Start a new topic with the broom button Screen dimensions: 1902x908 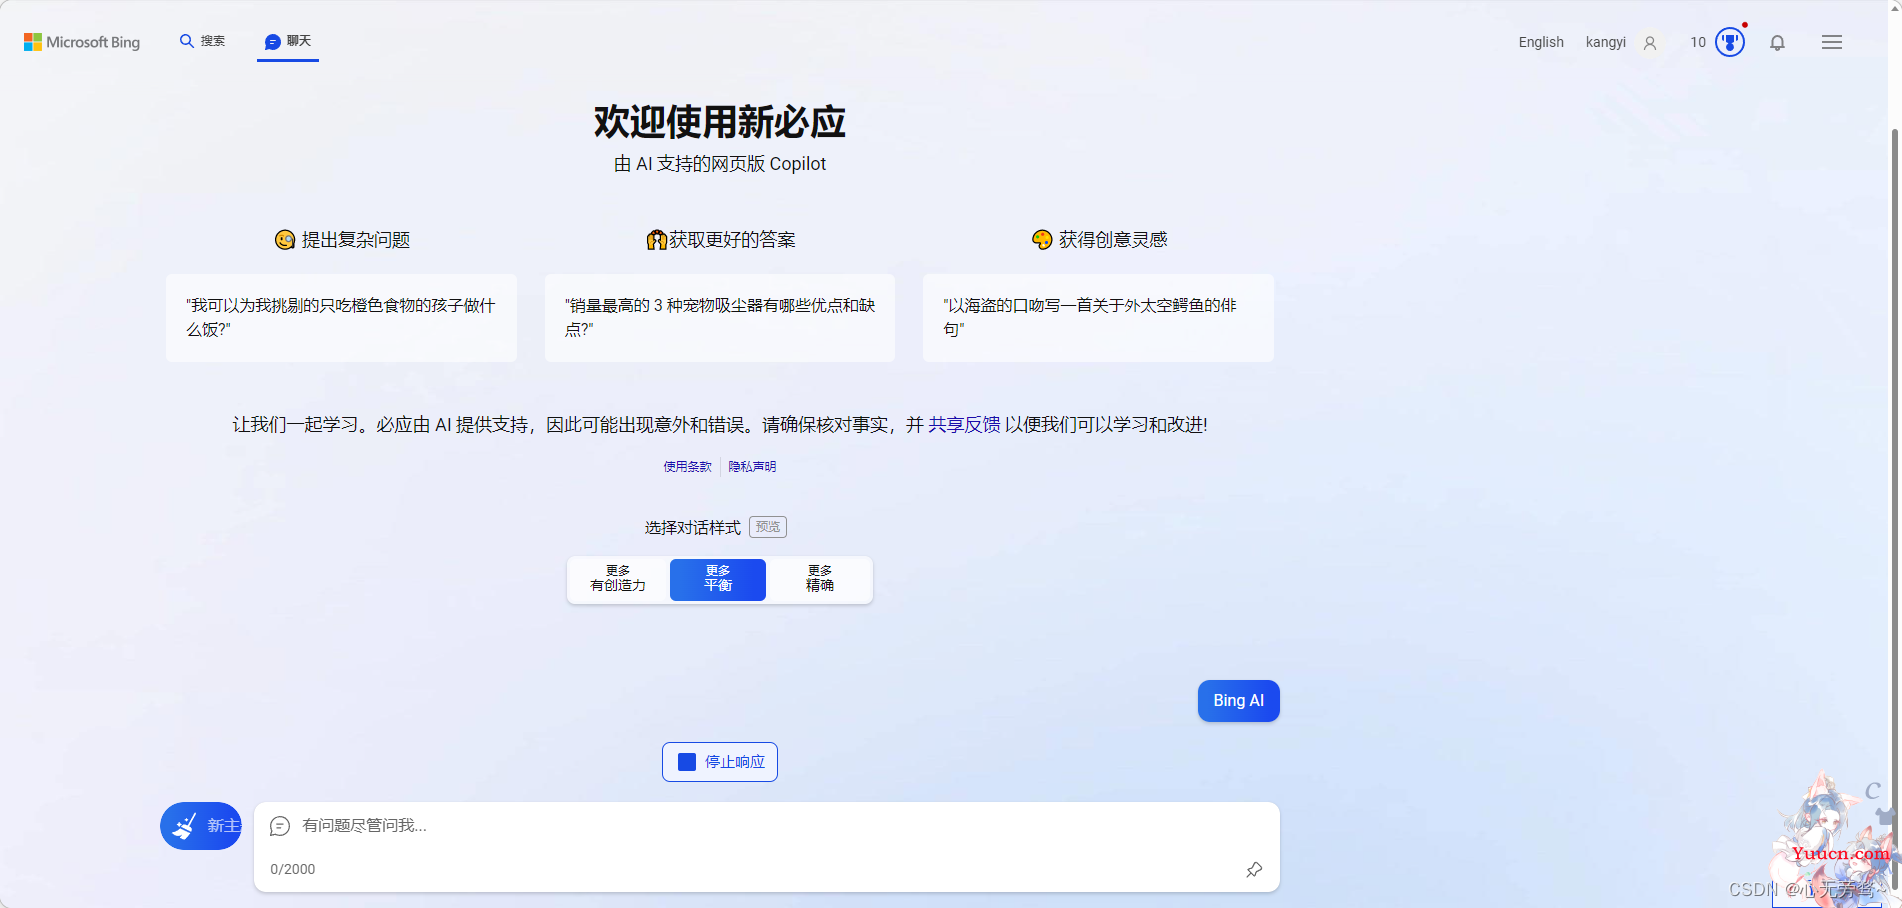point(201,826)
